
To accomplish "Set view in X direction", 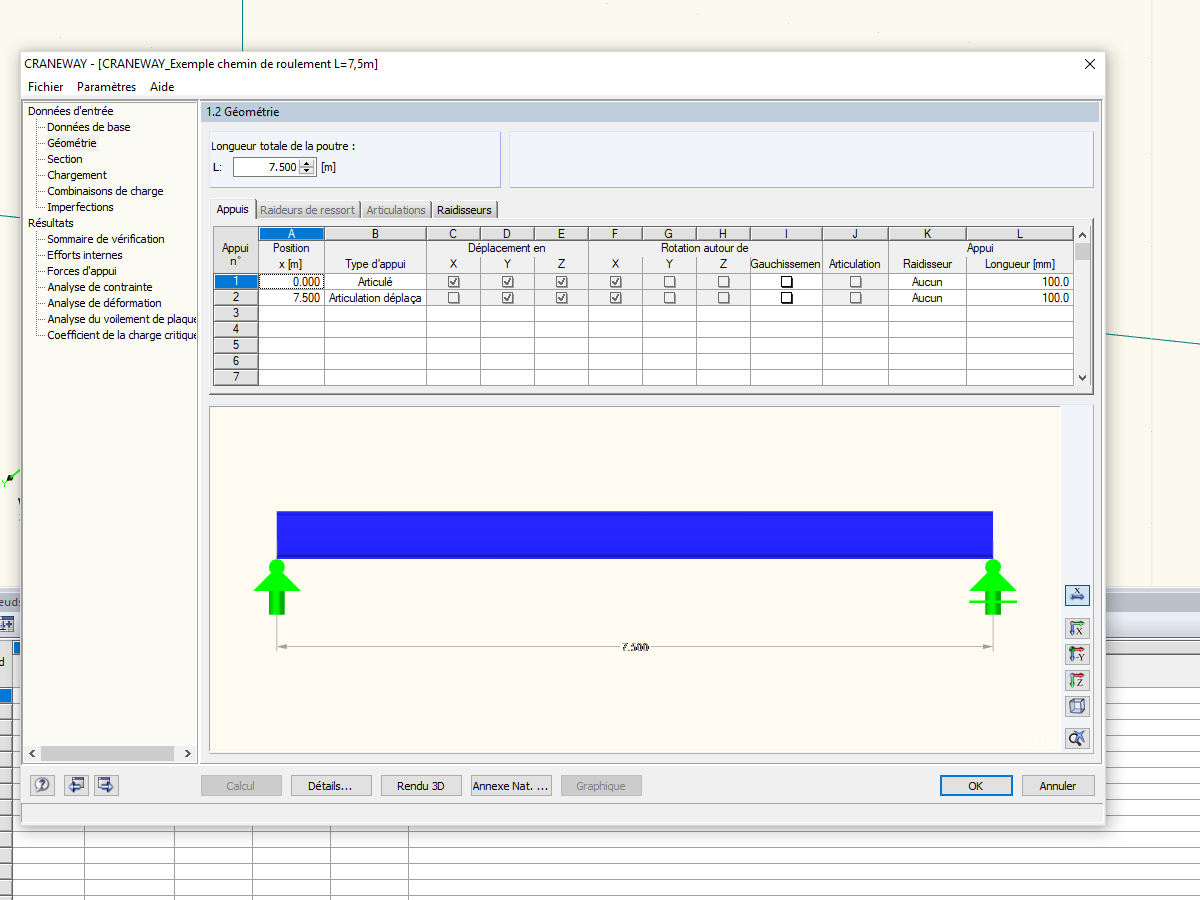I will tap(1077, 629).
